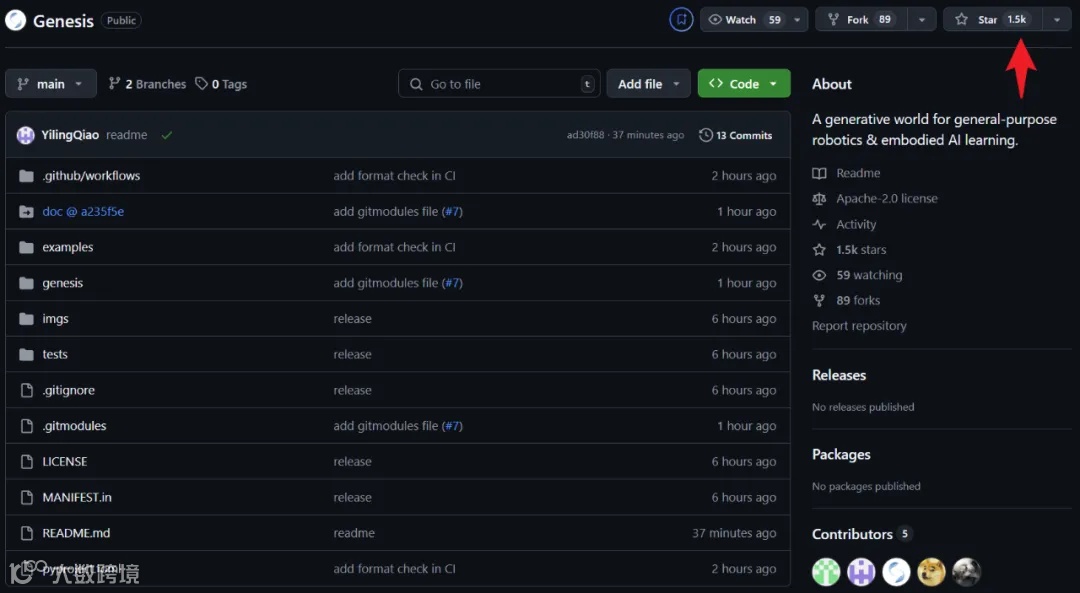Open the tests folder
The image size is (1080, 593).
pyautogui.click(x=55, y=355)
